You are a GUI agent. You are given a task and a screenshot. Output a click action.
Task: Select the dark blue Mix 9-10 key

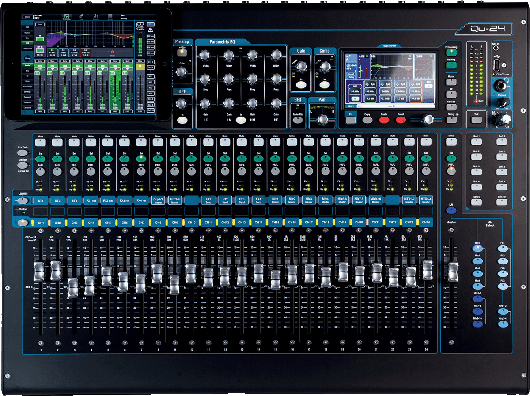[x=477, y=324]
